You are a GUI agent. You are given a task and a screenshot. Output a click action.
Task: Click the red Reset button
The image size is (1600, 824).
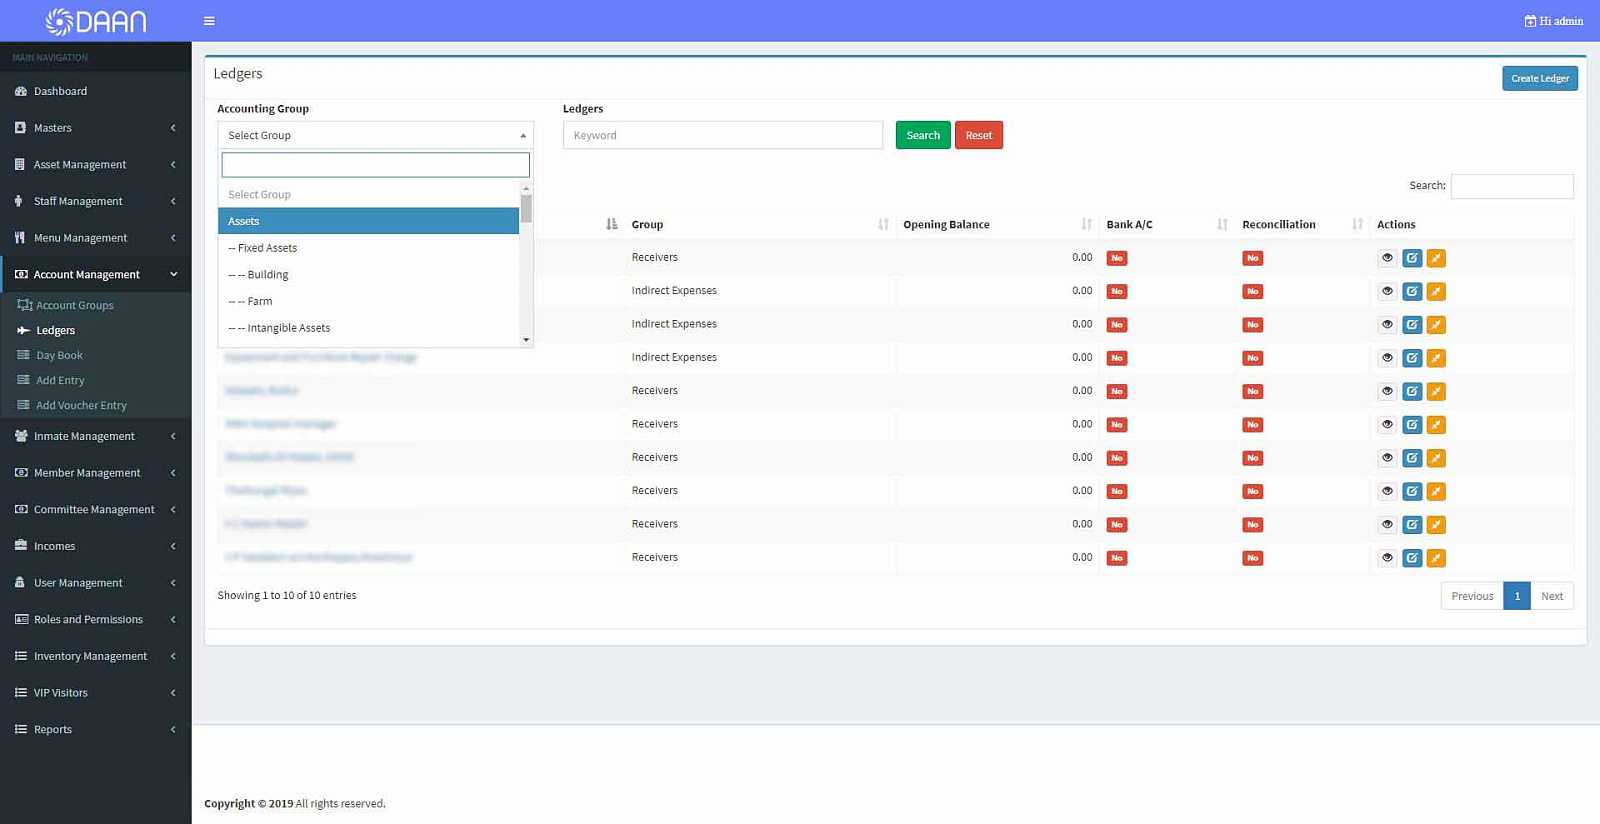coord(979,135)
